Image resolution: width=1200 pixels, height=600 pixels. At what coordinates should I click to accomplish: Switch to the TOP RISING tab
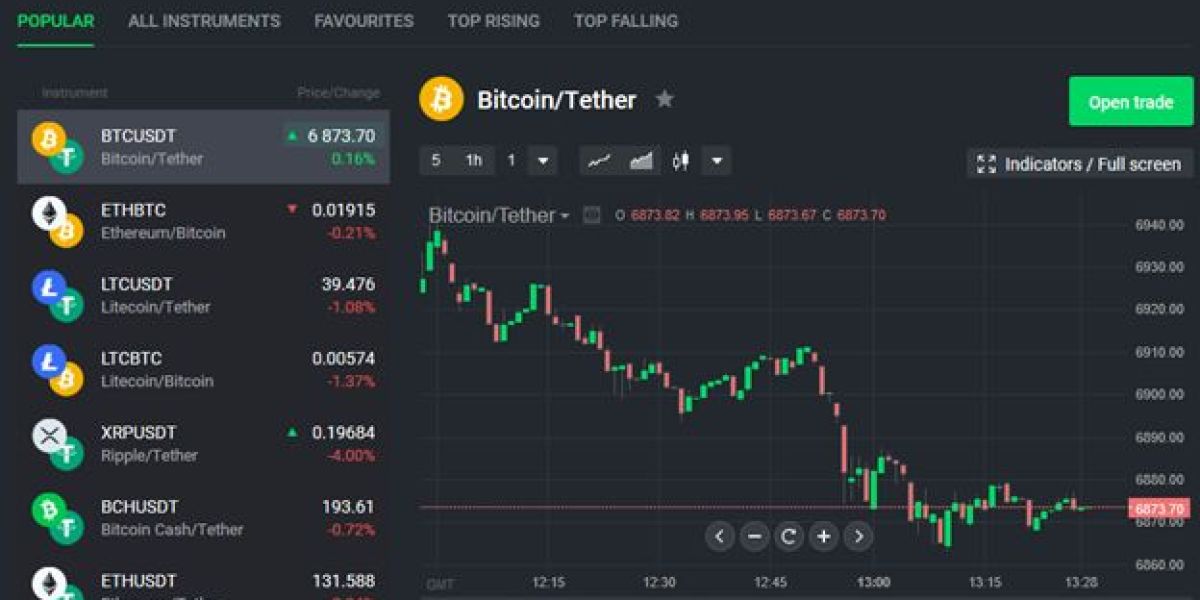(x=492, y=20)
